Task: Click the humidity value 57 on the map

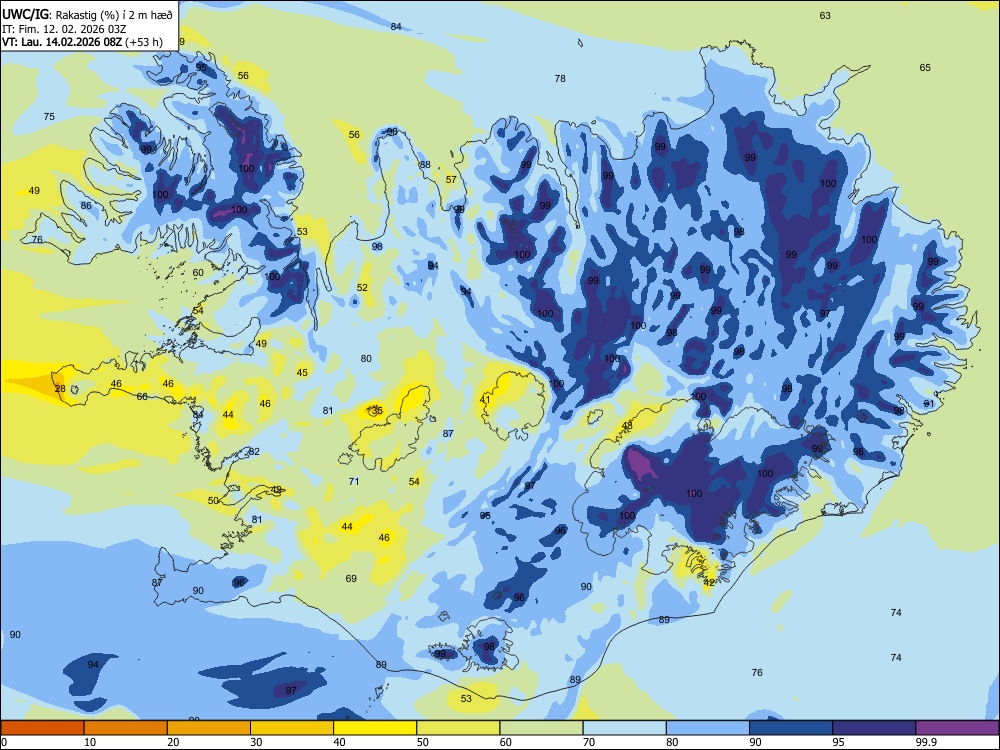Action: point(451,179)
